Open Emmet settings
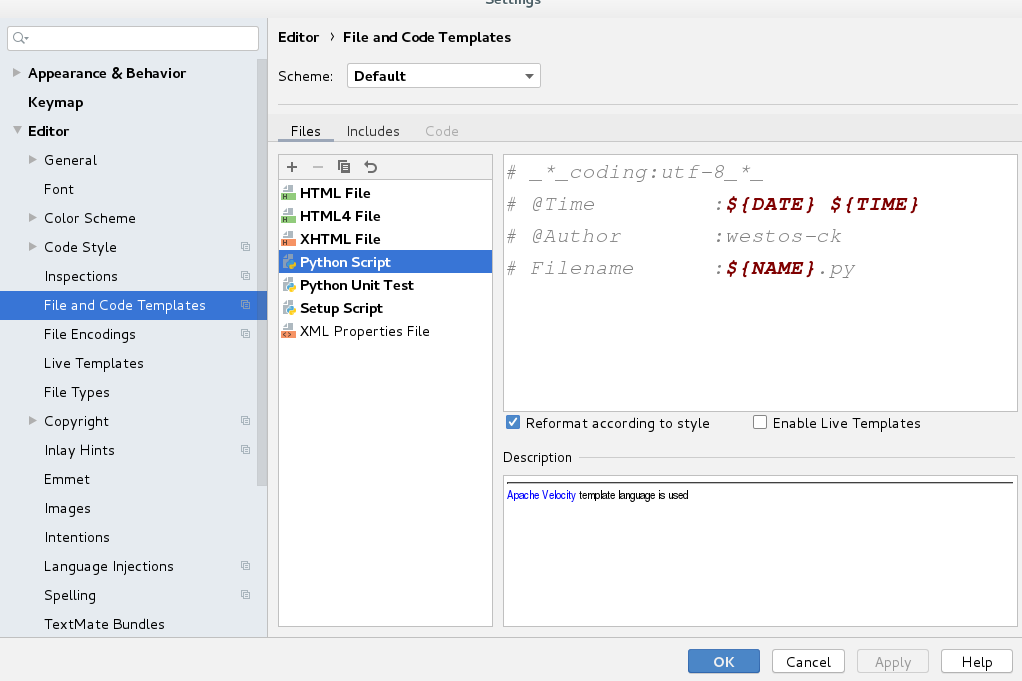The width and height of the screenshot is (1022, 681). point(67,479)
